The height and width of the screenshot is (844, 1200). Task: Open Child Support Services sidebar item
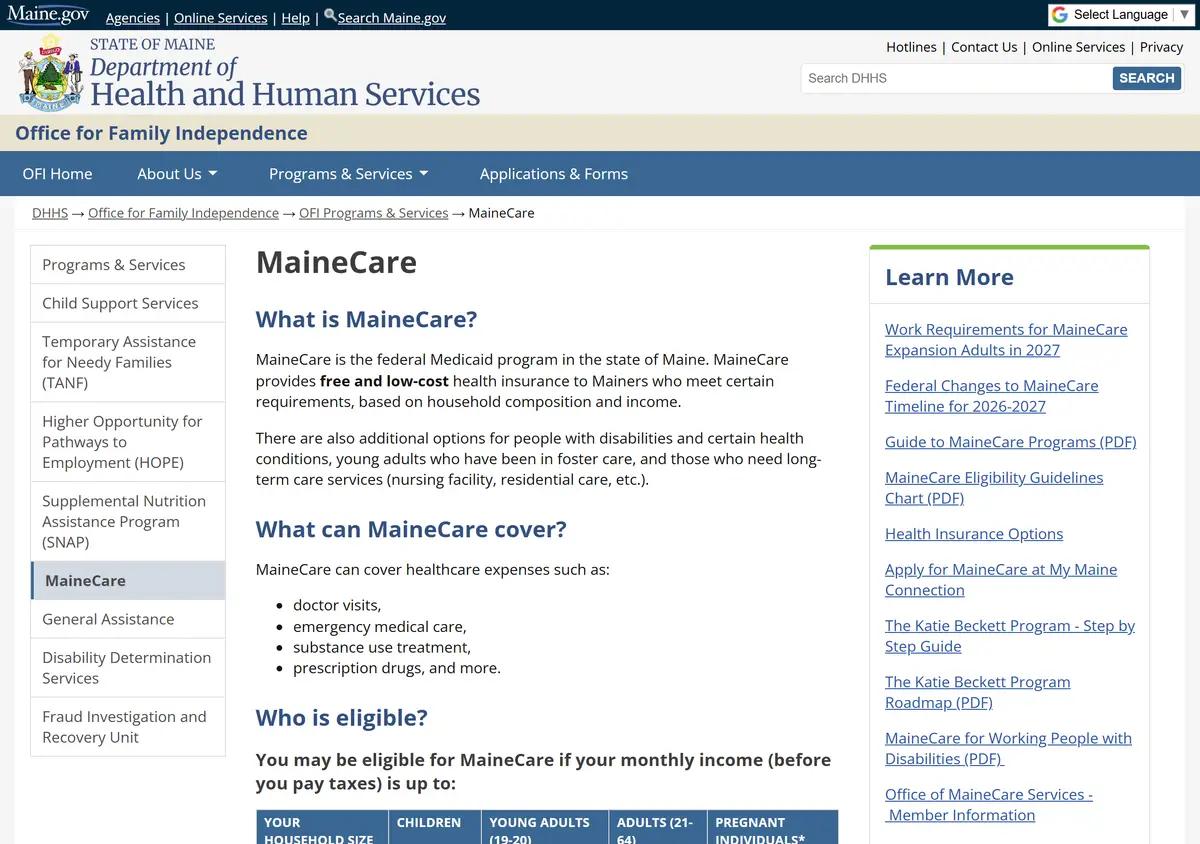128,303
